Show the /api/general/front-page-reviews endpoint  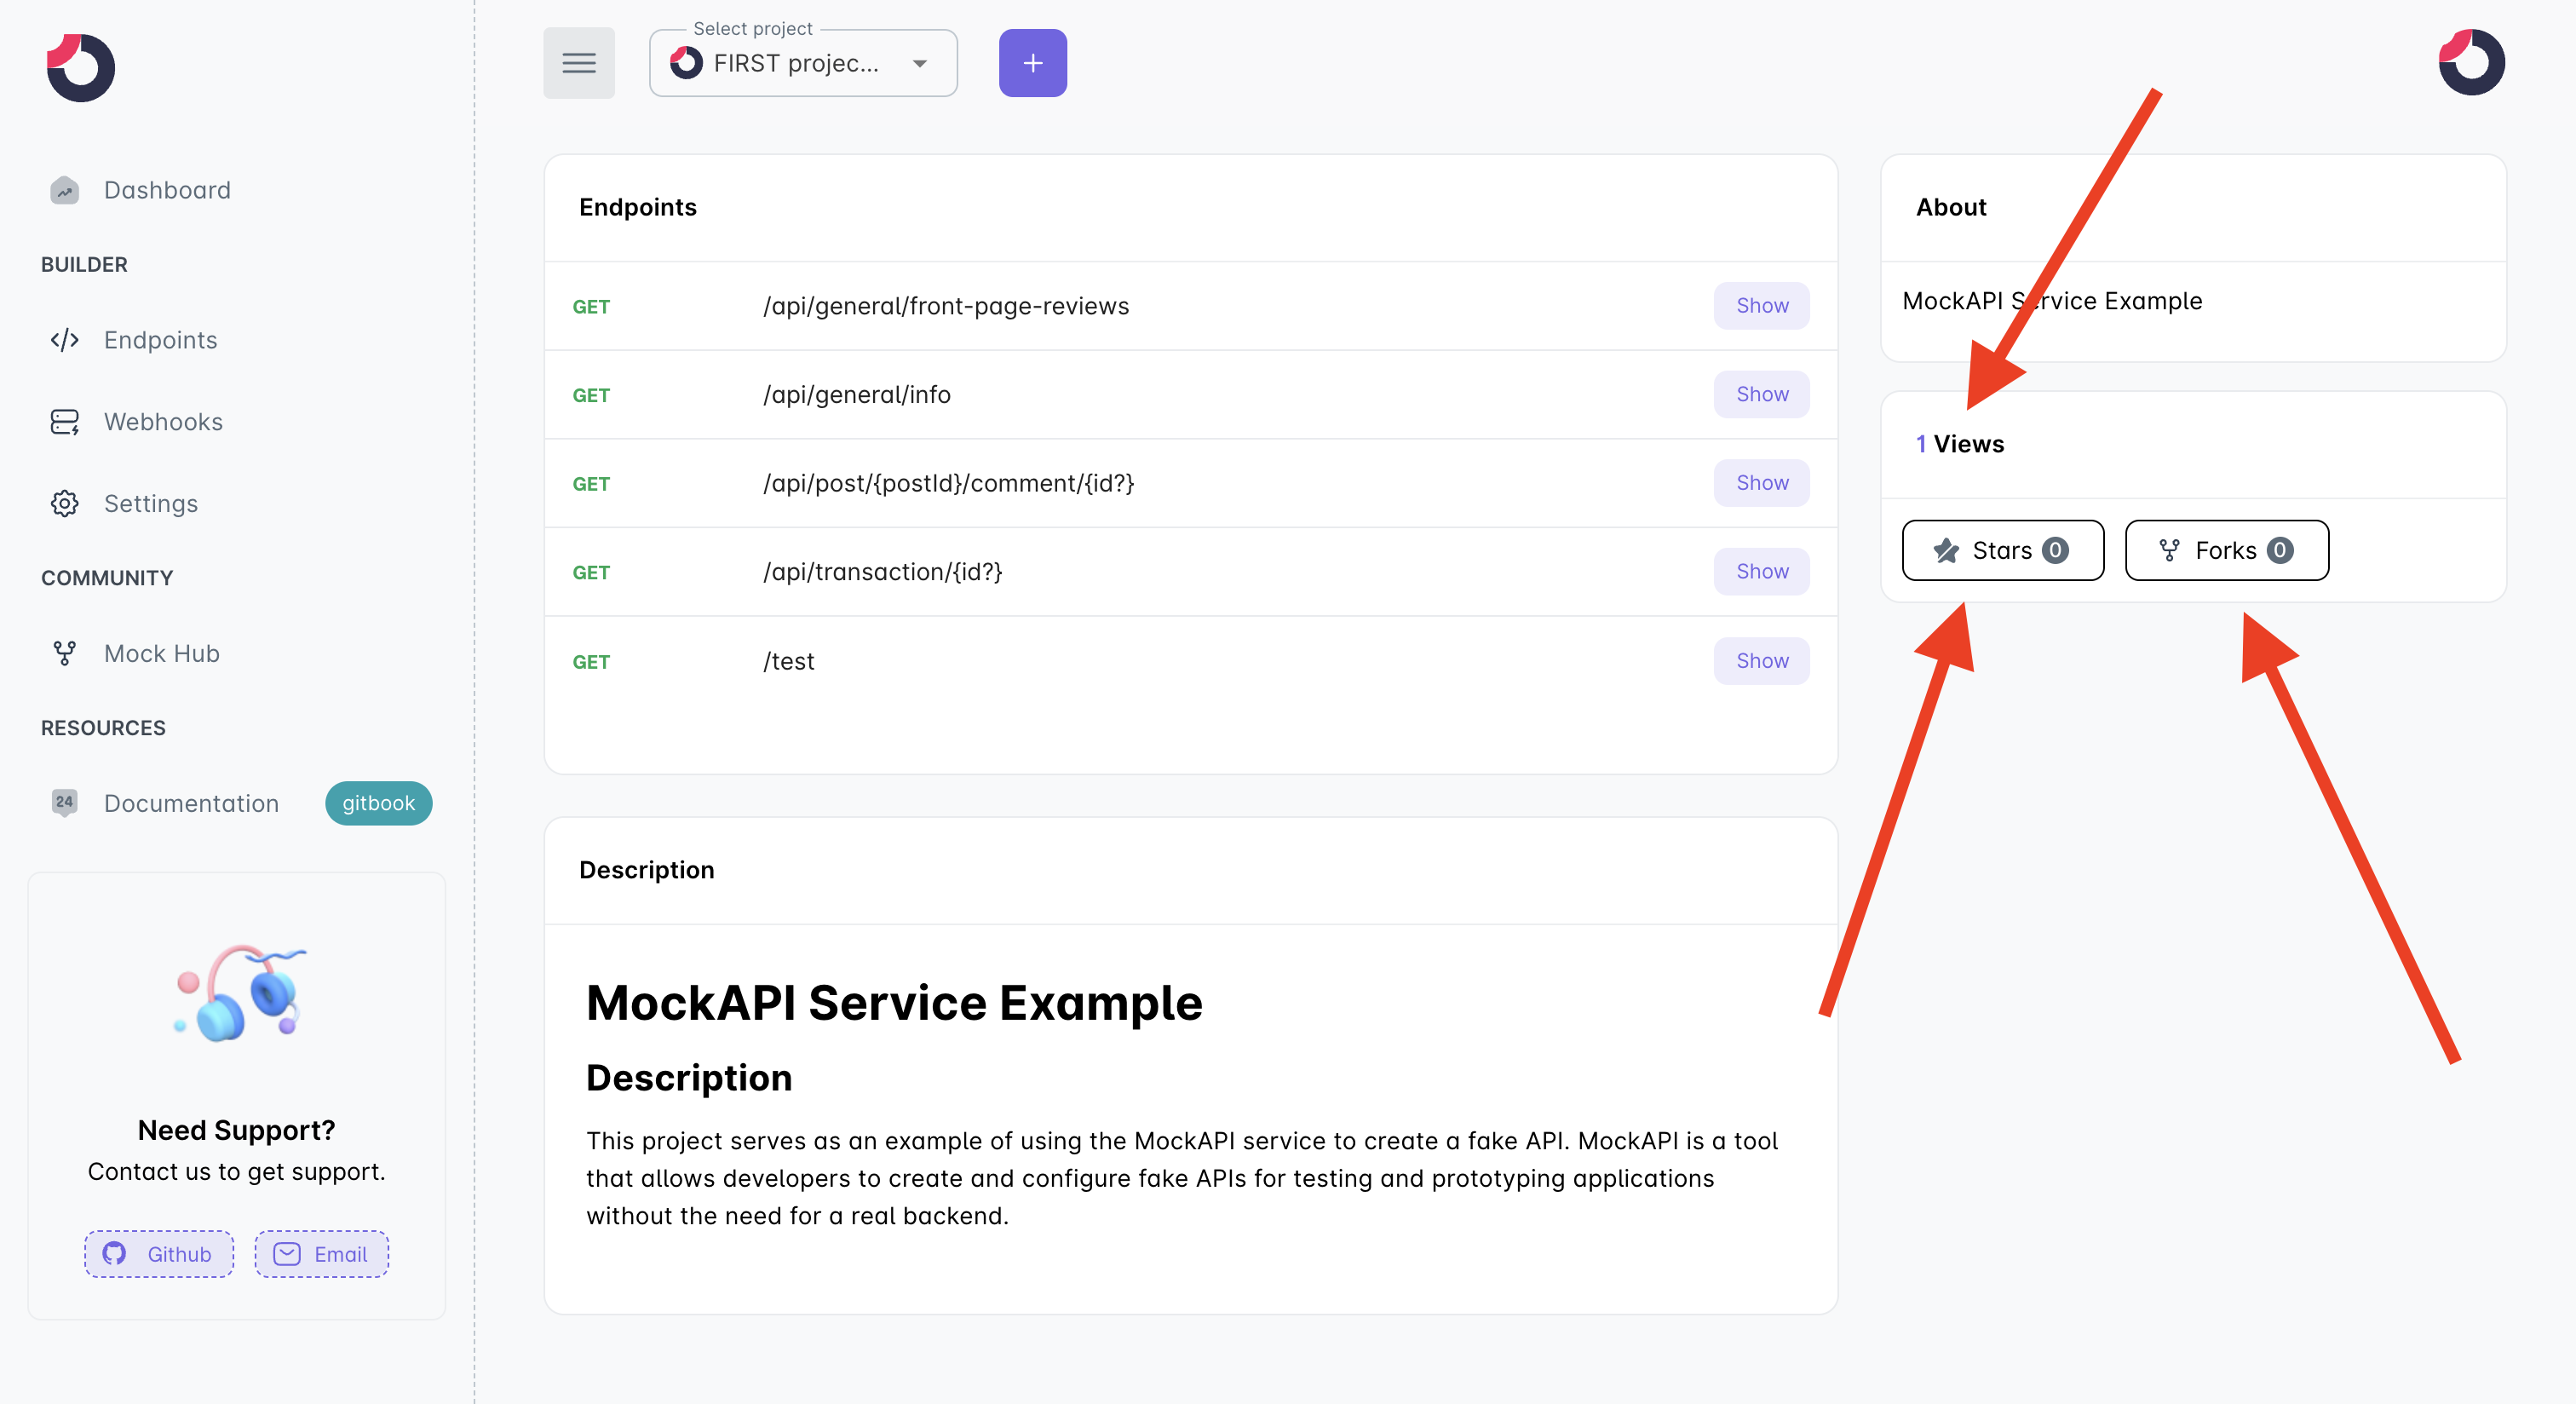(1761, 306)
